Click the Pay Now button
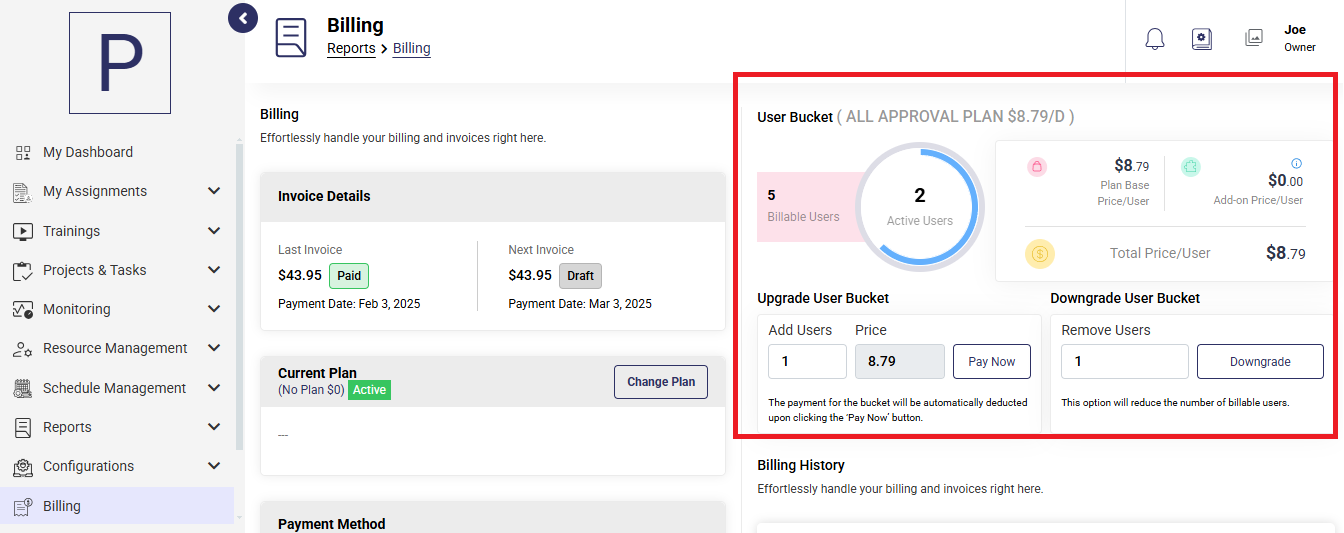The width and height of the screenshot is (1344, 533). (x=992, y=362)
